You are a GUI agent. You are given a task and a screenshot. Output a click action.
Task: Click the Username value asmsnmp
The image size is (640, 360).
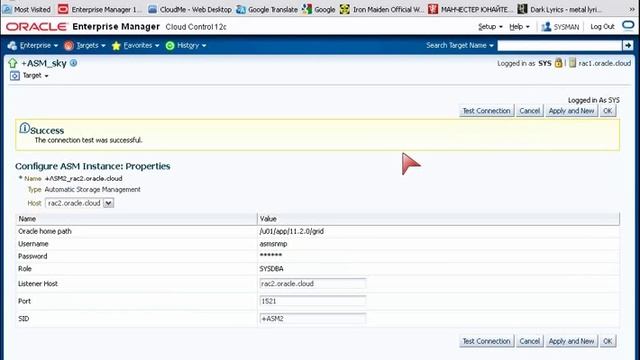point(273,244)
